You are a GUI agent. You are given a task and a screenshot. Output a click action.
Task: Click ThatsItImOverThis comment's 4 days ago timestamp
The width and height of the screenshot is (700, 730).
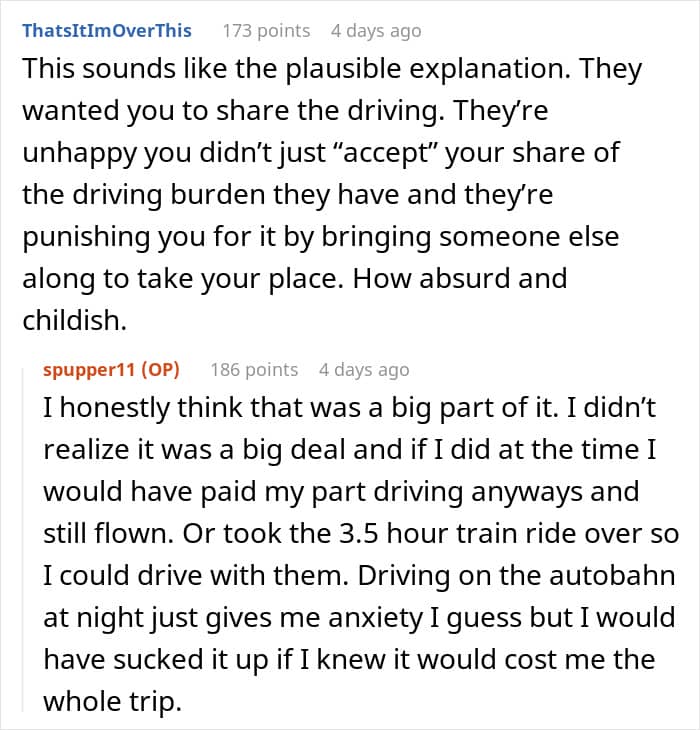pyautogui.click(x=376, y=31)
